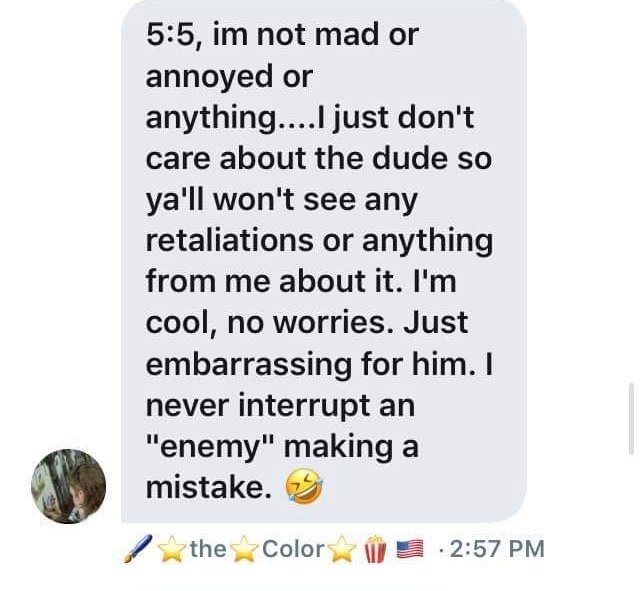Click the word "the" in sender name
The width and height of the screenshot is (640, 591).
208,549
